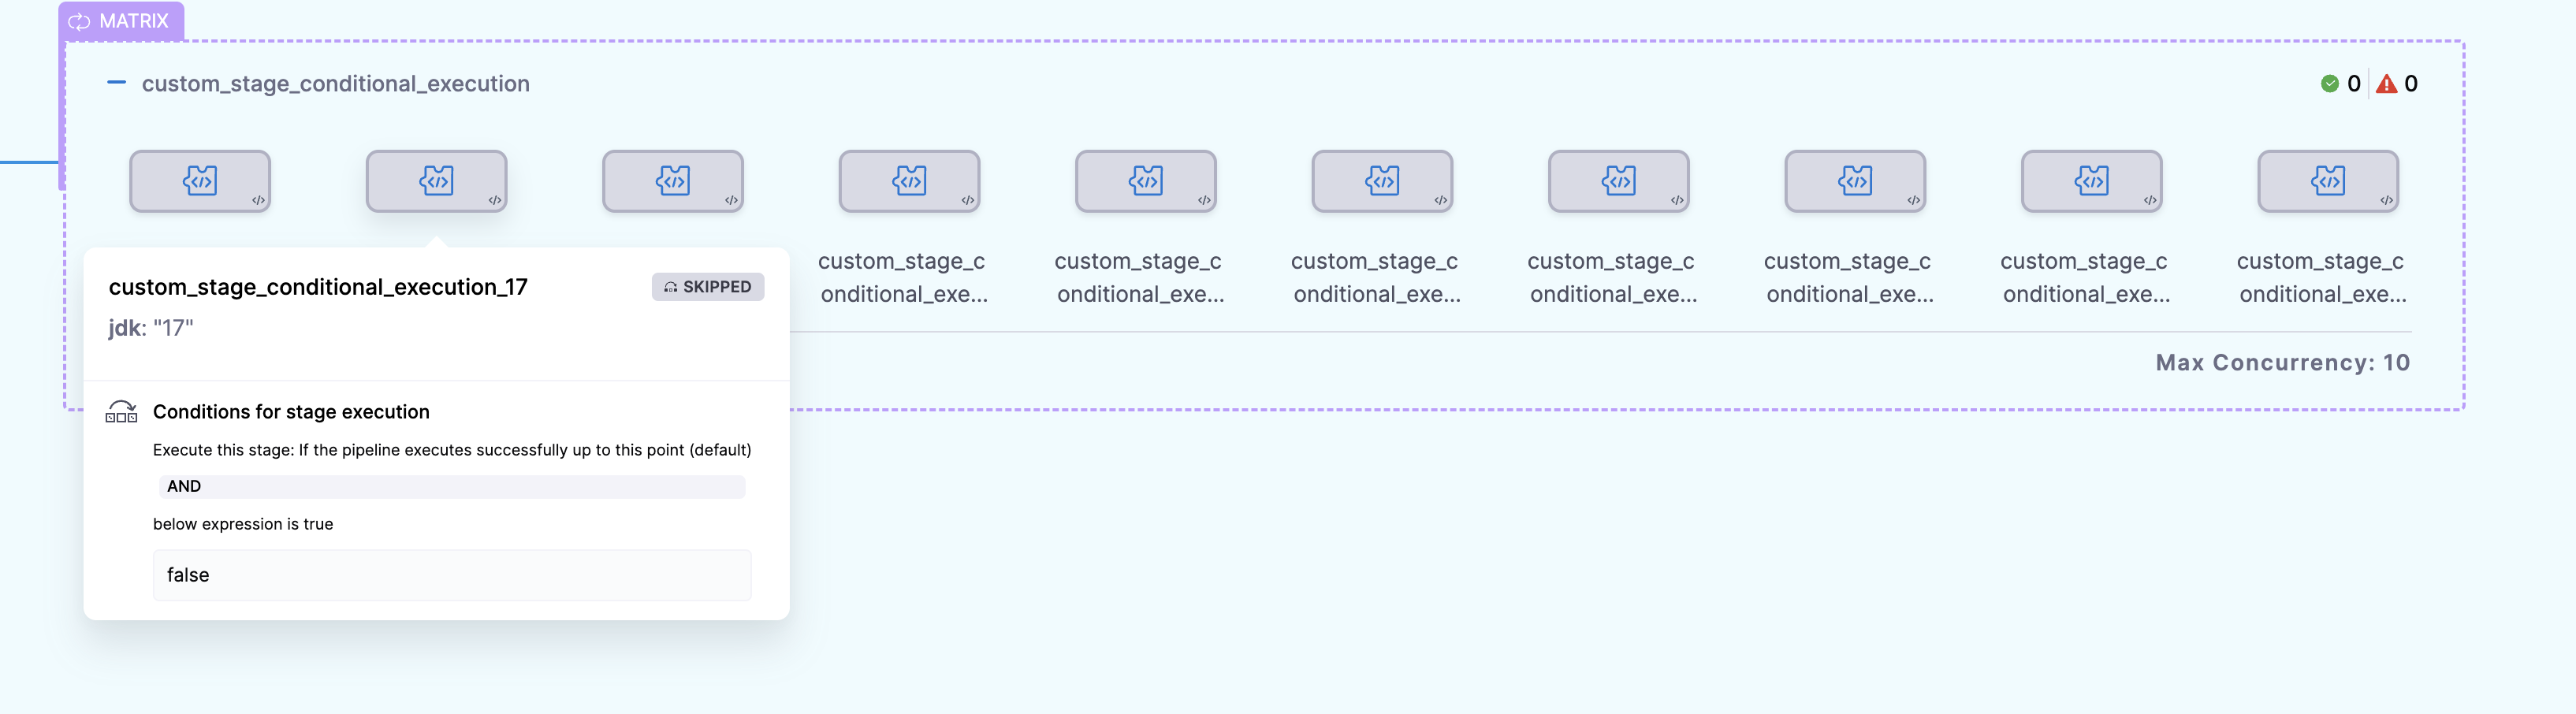Click the MATRIX loop tag
The width and height of the screenshot is (2576, 714).
pyautogui.click(x=120, y=21)
